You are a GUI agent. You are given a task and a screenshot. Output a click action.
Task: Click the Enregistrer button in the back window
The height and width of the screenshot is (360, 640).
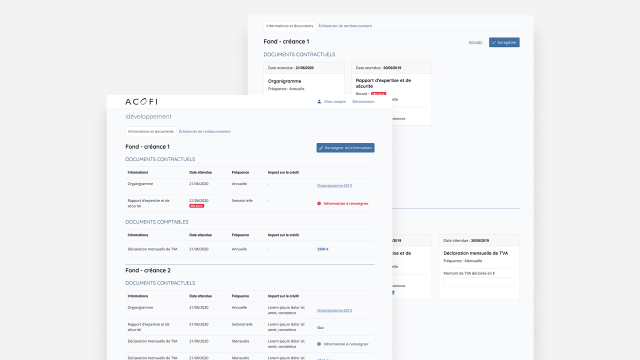pyautogui.click(x=504, y=42)
